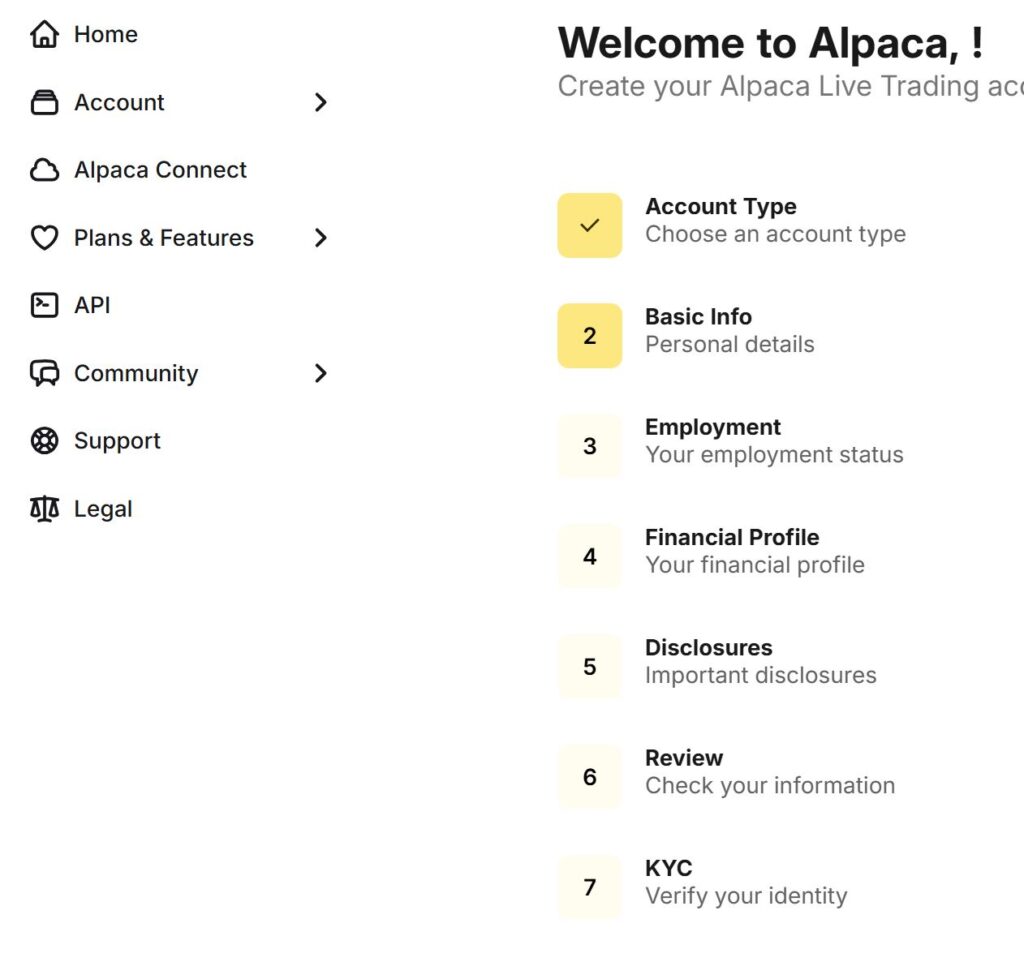Open the Support page label
The image size is (1024, 962).
point(117,441)
